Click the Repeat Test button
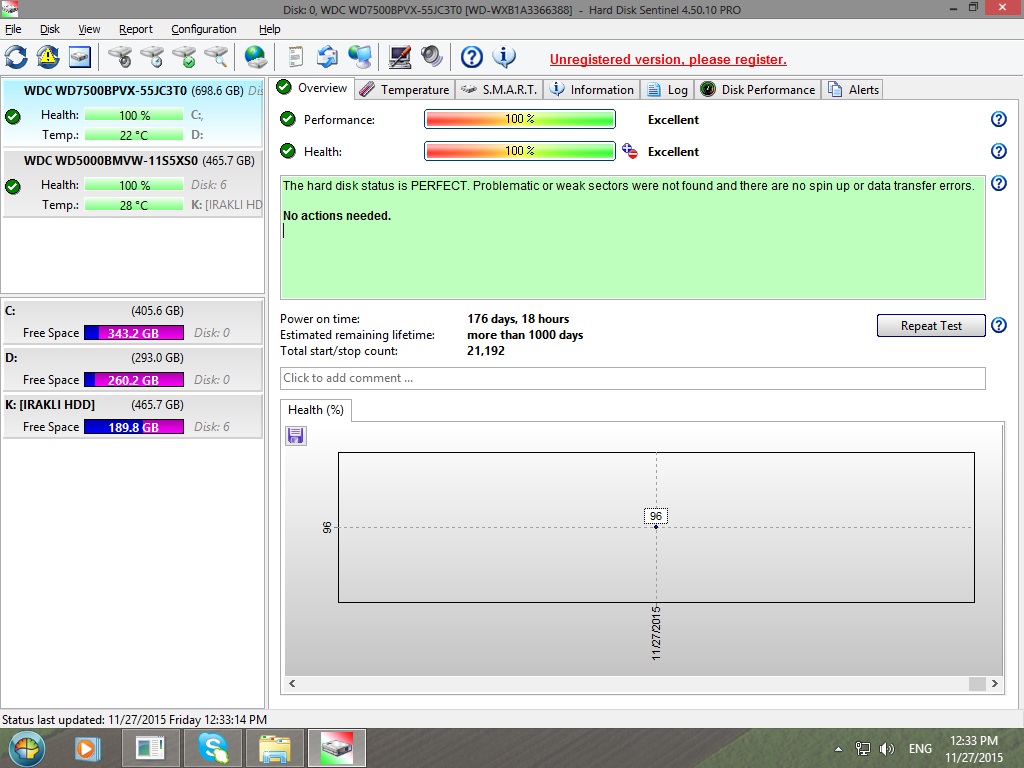This screenshot has width=1024, height=768. click(931, 325)
